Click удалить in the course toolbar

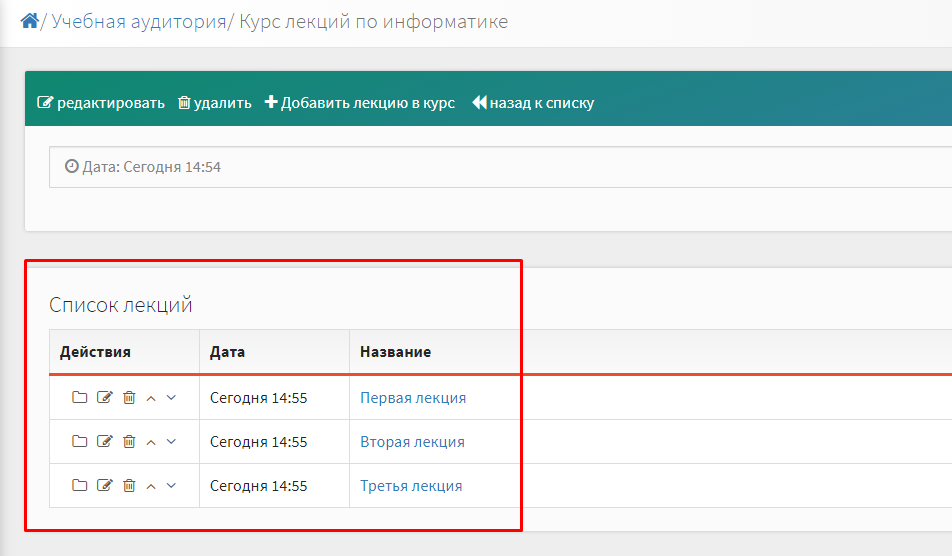[x=215, y=103]
